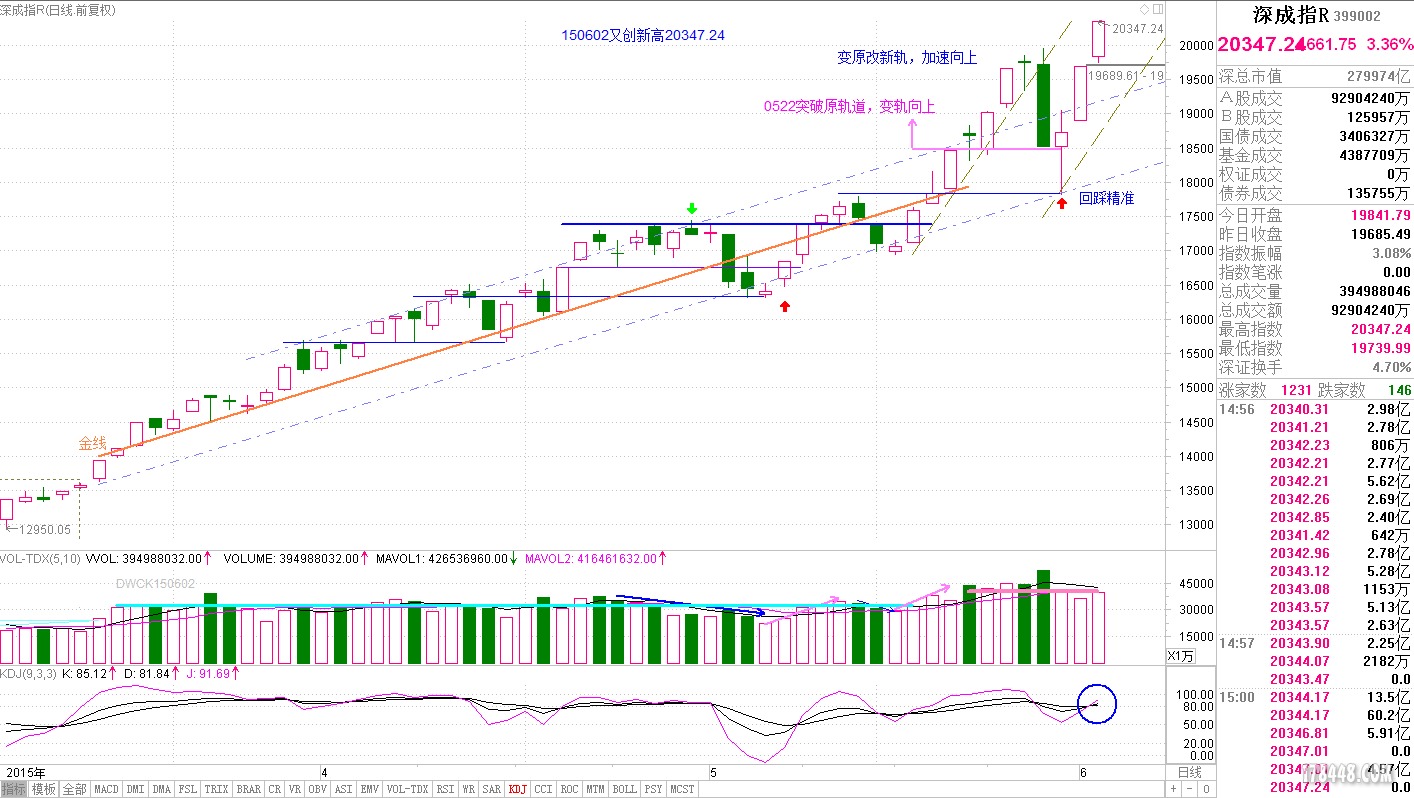This screenshot has width=1414, height=798.
Task: Switch indicator to DMA
Action: tap(161, 789)
